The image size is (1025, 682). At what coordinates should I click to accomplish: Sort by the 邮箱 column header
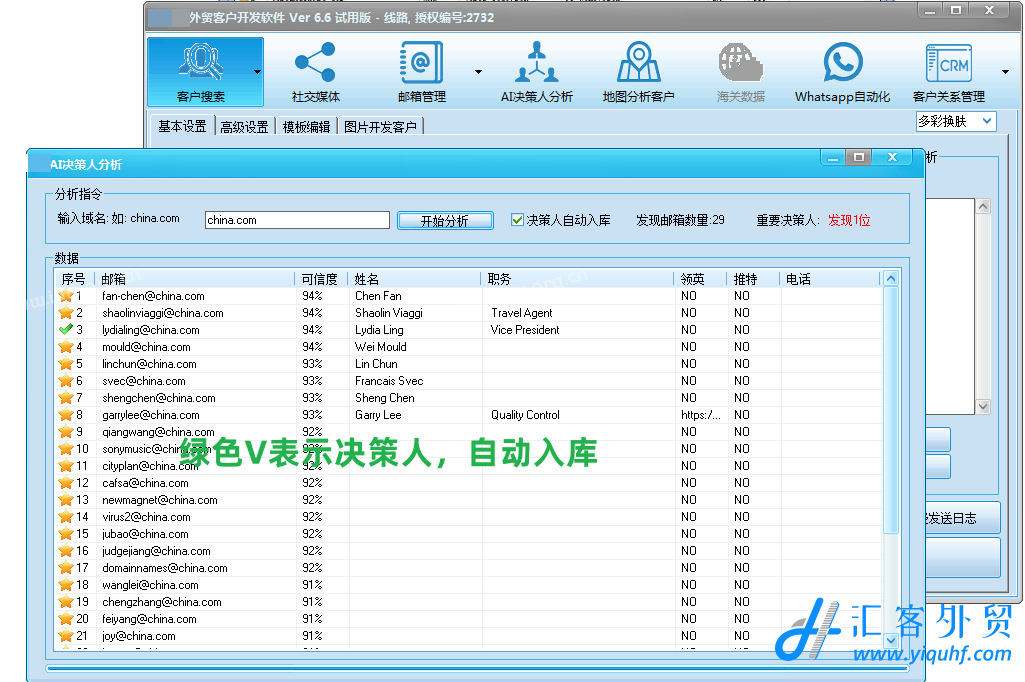[195, 279]
